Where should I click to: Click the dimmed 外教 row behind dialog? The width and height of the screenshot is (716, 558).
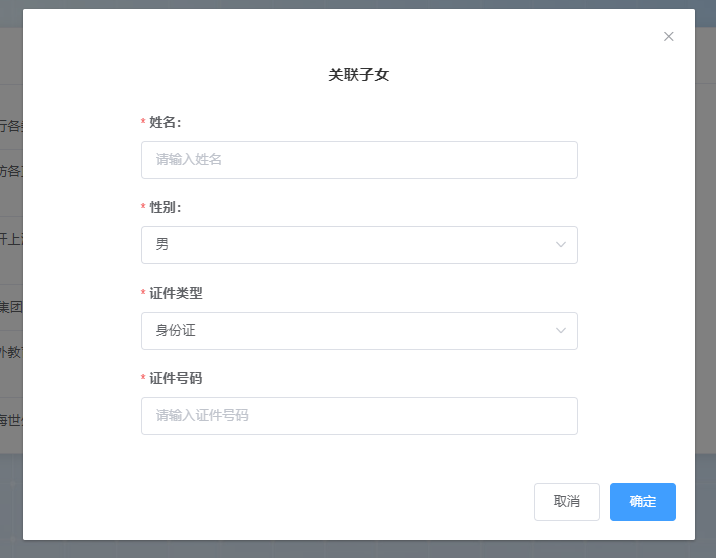pyautogui.click(x=11, y=352)
